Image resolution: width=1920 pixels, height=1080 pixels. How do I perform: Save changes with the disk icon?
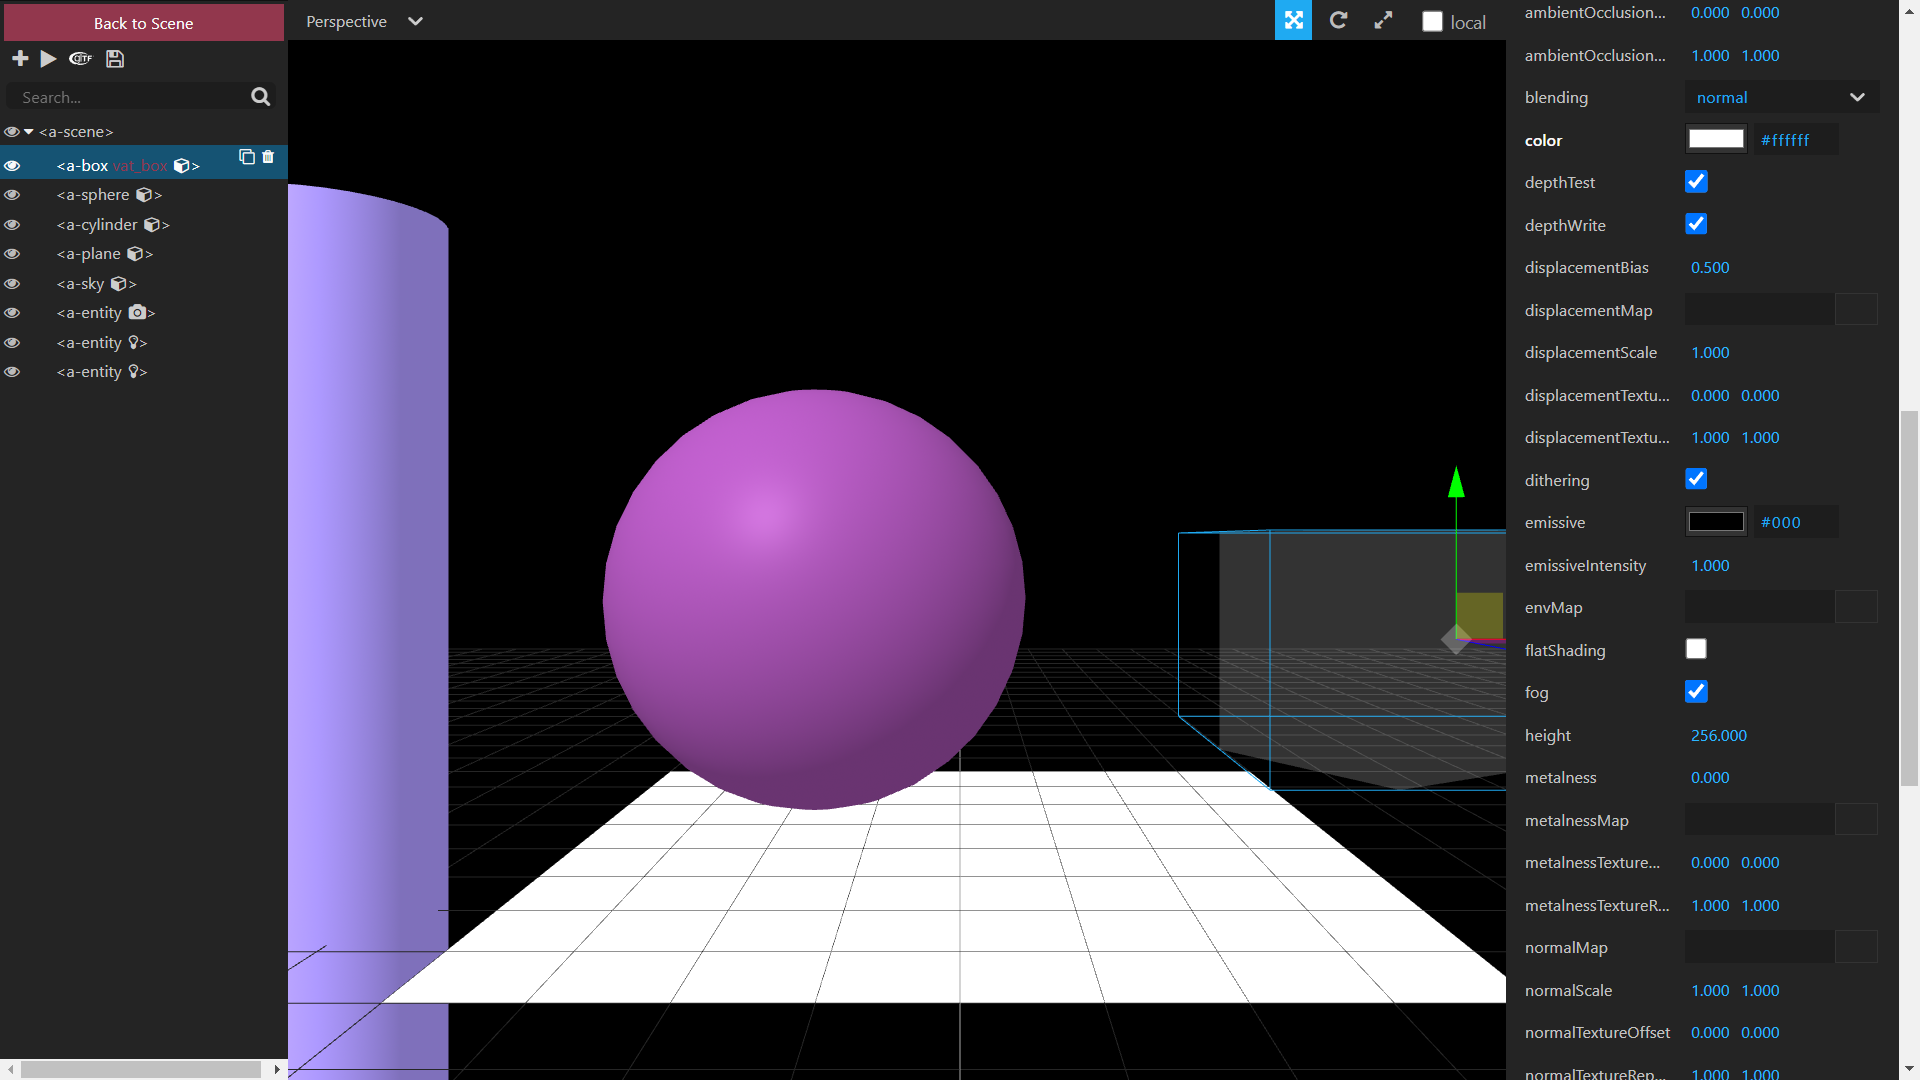115,59
